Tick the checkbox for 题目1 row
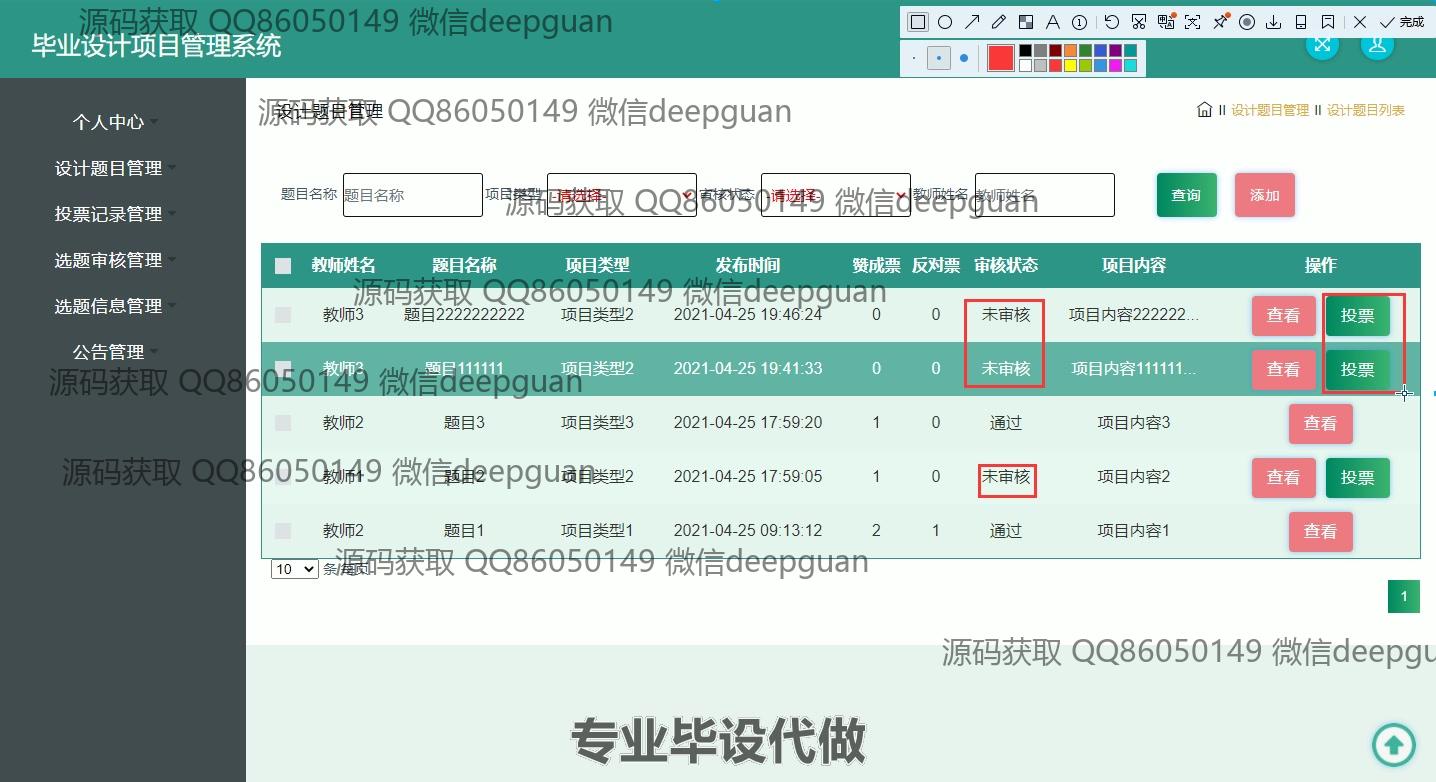Screen dimensions: 1436x782 pyautogui.click(x=283, y=531)
